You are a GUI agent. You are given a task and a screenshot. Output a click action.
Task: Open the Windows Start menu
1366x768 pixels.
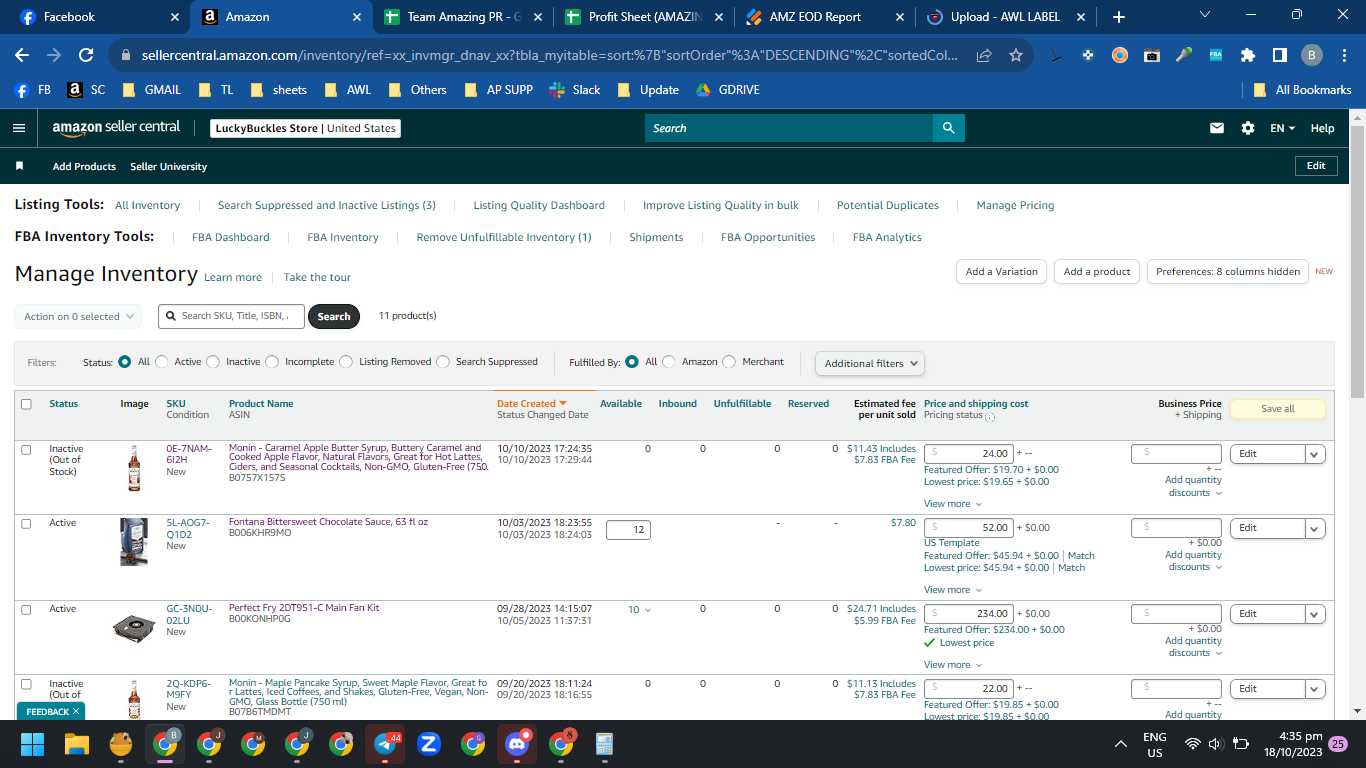click(32, 744)
